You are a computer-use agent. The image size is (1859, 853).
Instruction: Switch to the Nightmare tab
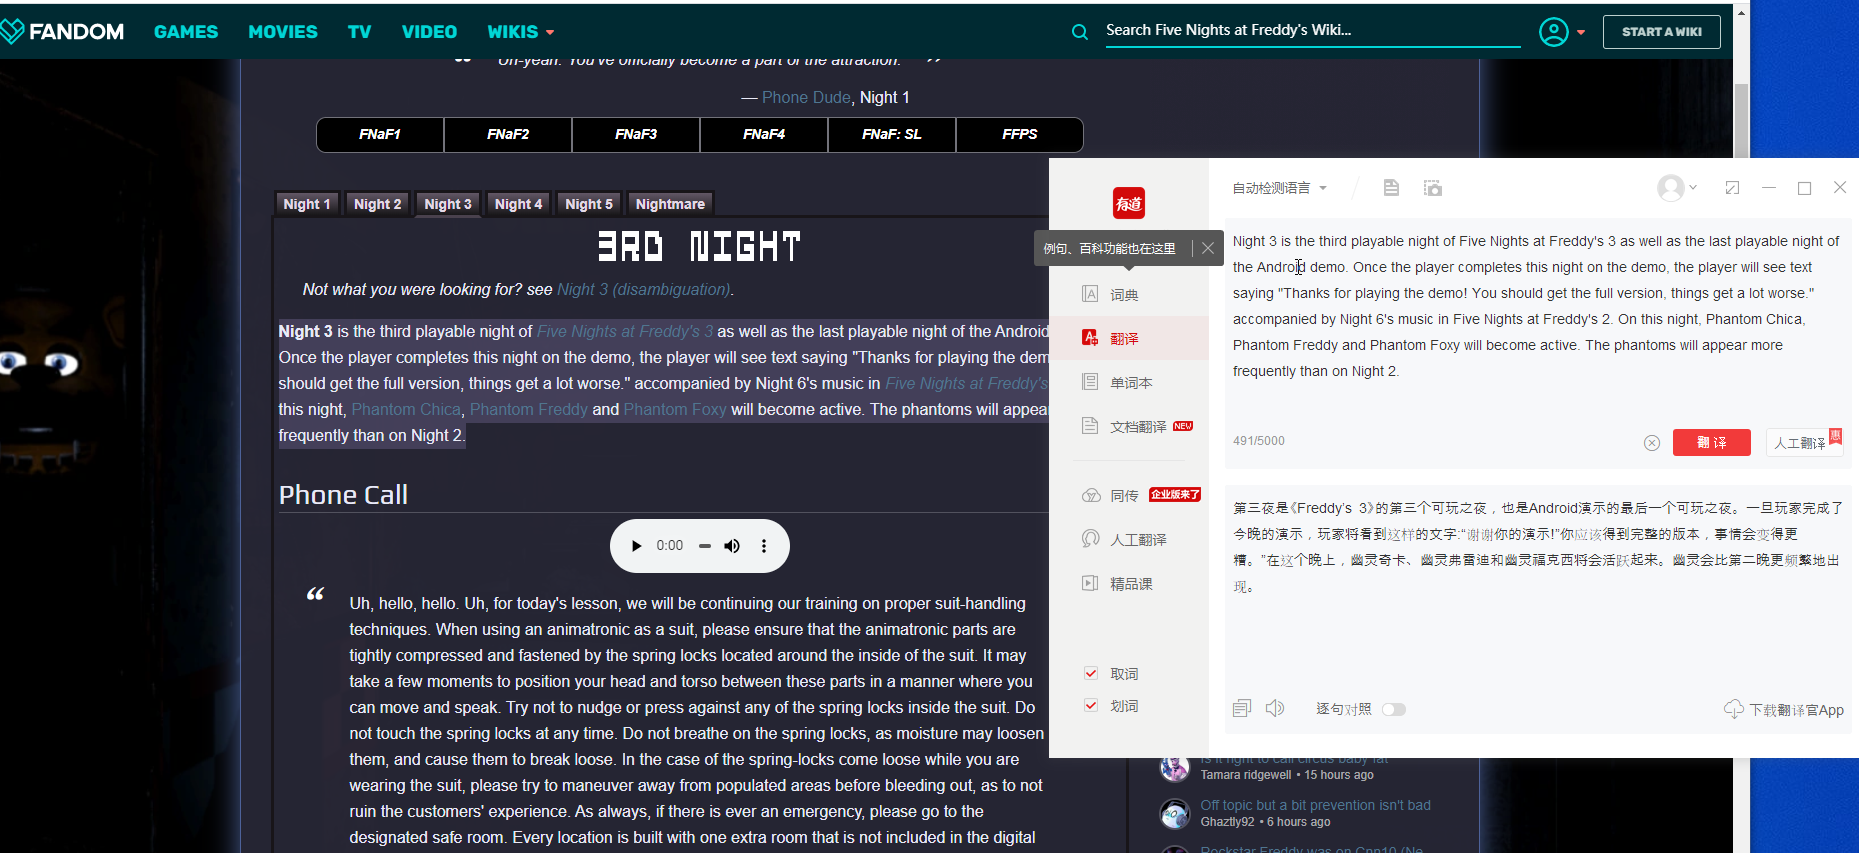670,204
